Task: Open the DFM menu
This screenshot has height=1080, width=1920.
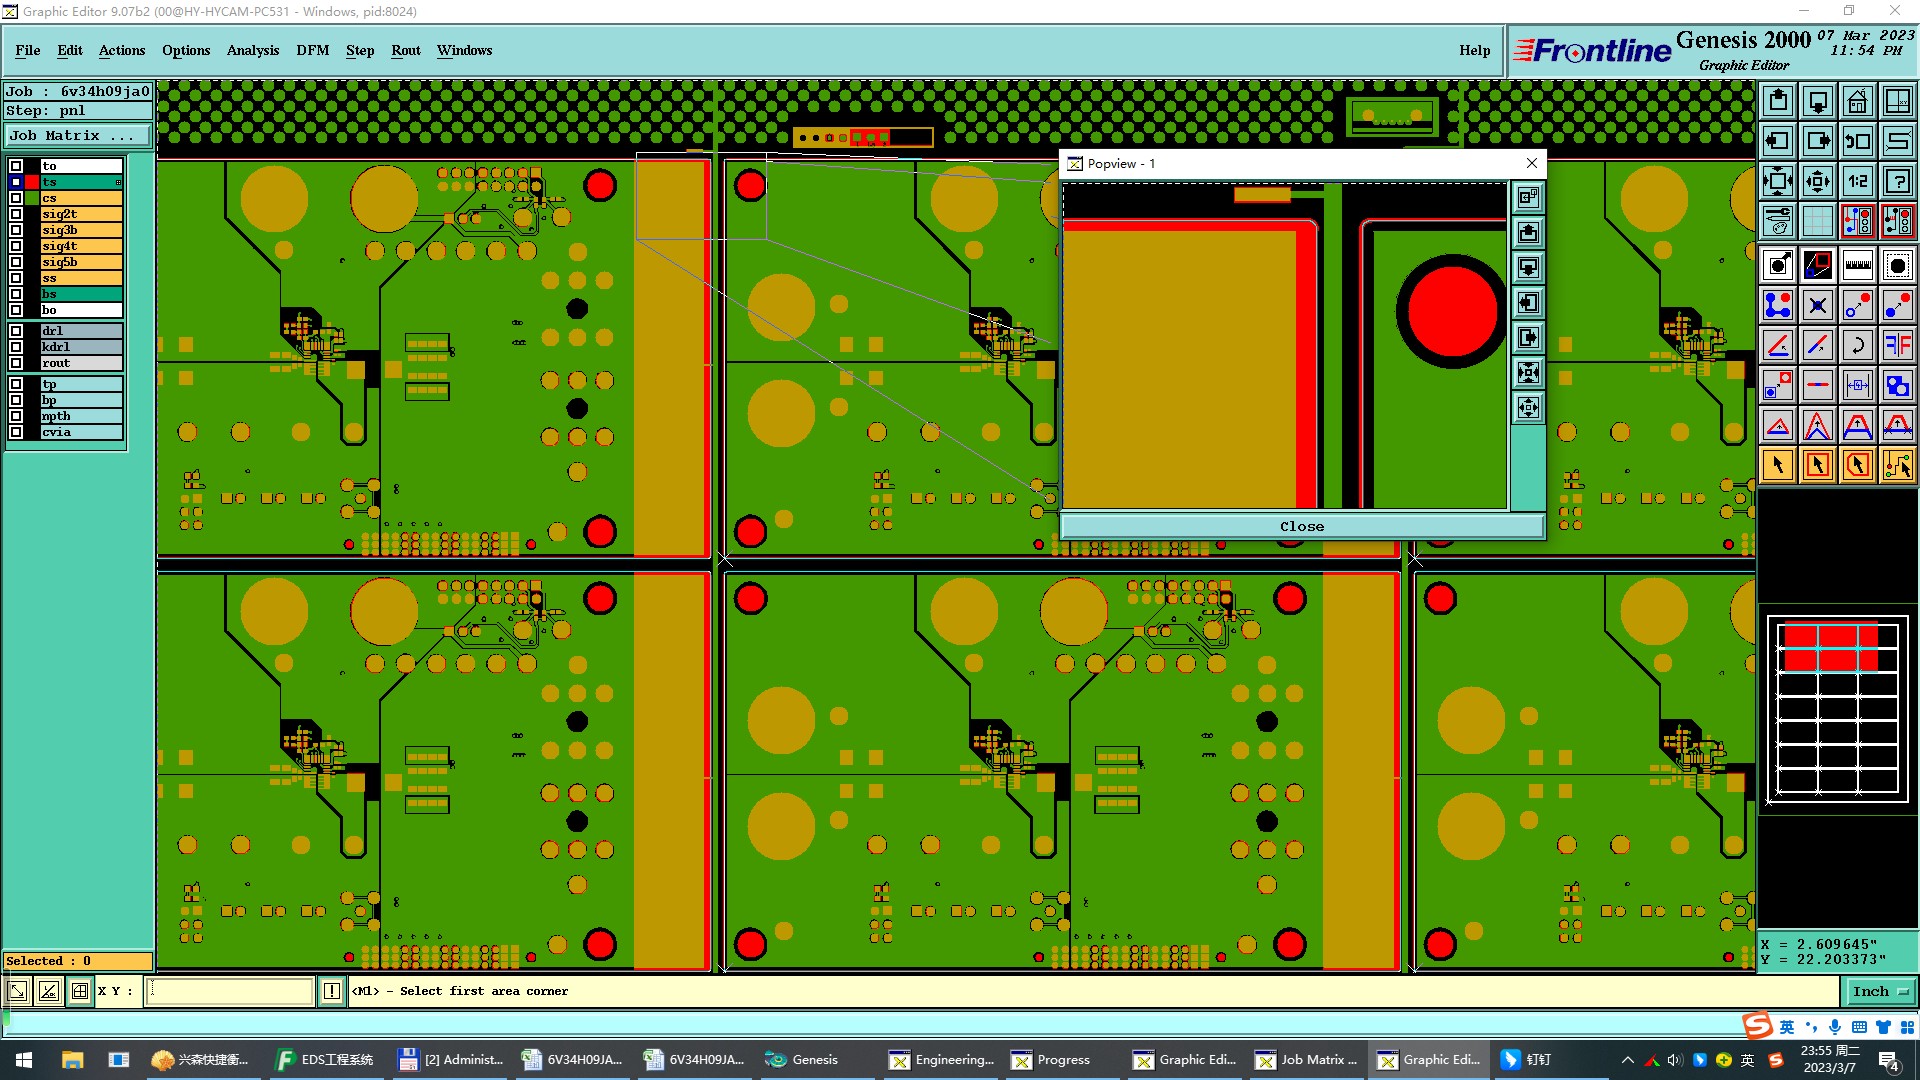Action: 312,50
